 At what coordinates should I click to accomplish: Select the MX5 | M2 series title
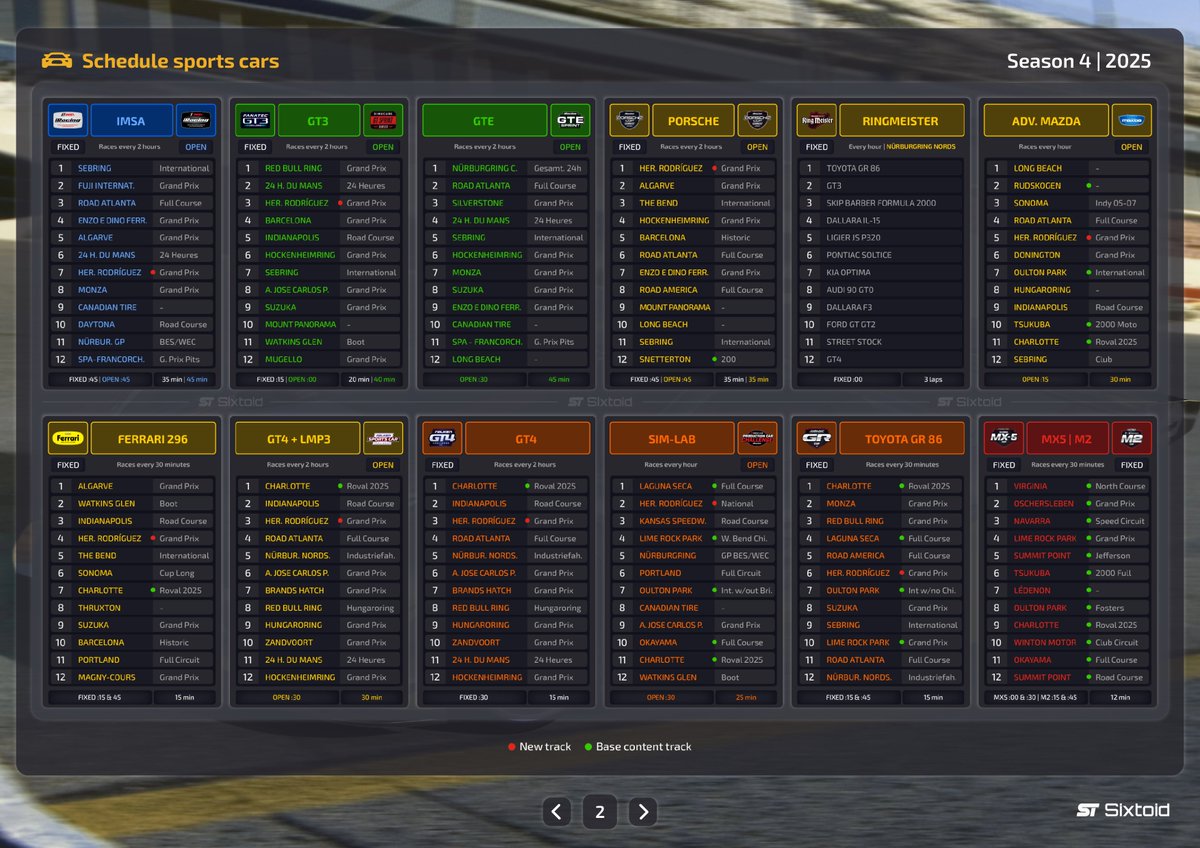point(1067,438)
